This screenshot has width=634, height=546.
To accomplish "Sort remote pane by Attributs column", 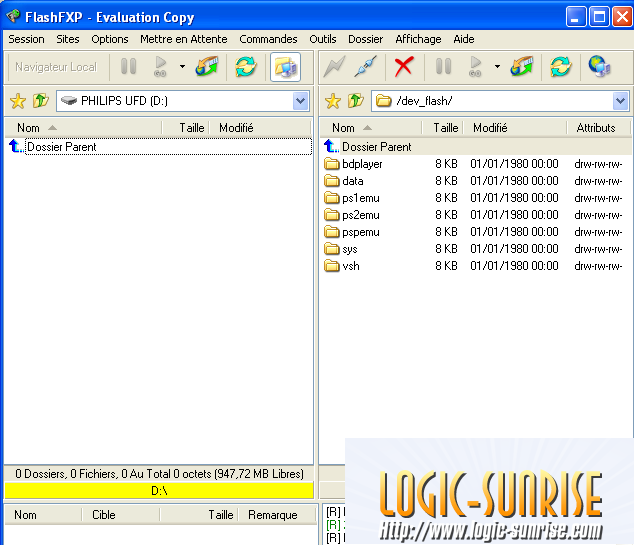I will pyautogui.click(x=598, y=128).
